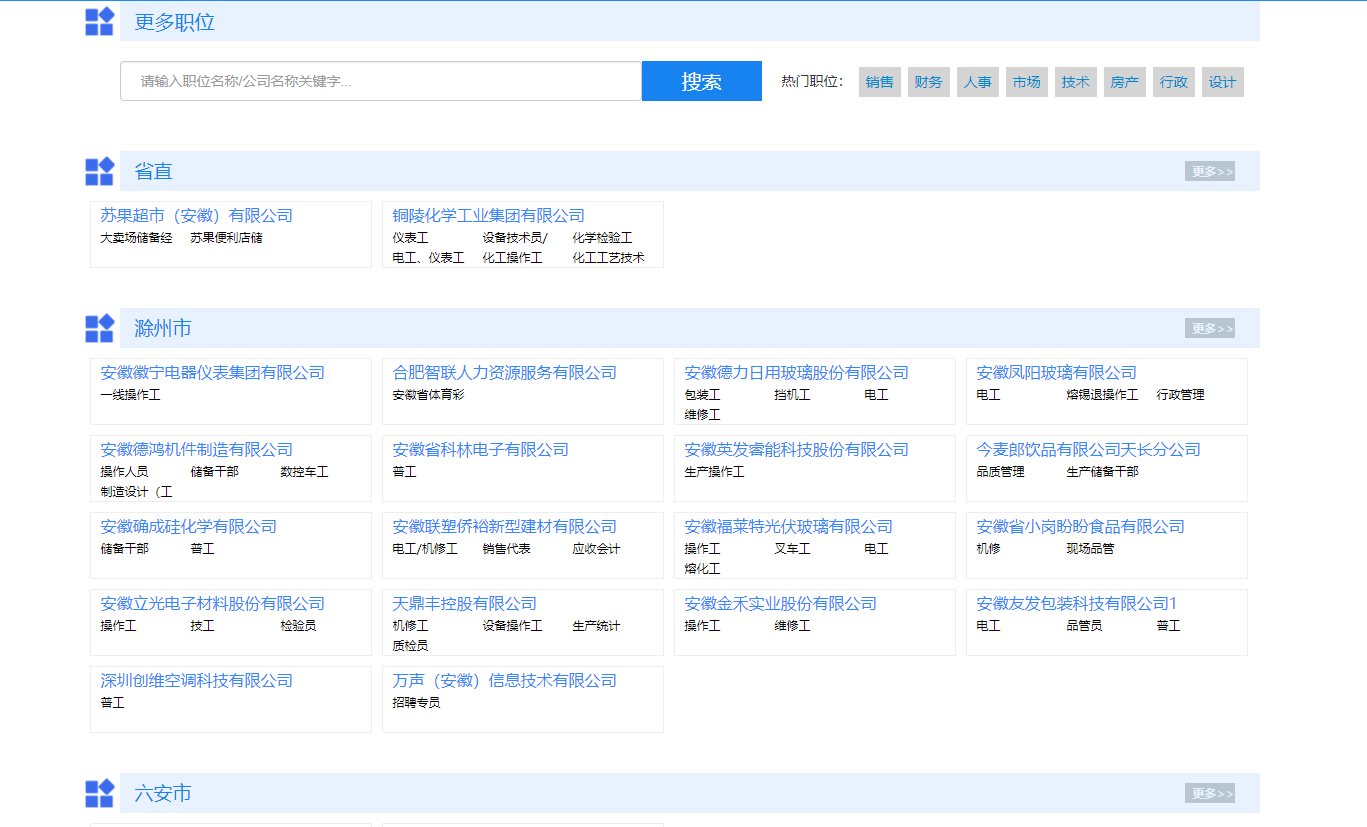Image resolution: width=1367 pixels, height=827 pixels.
Task: Click the 设备技术员/ job
Action: pos(515,238)
